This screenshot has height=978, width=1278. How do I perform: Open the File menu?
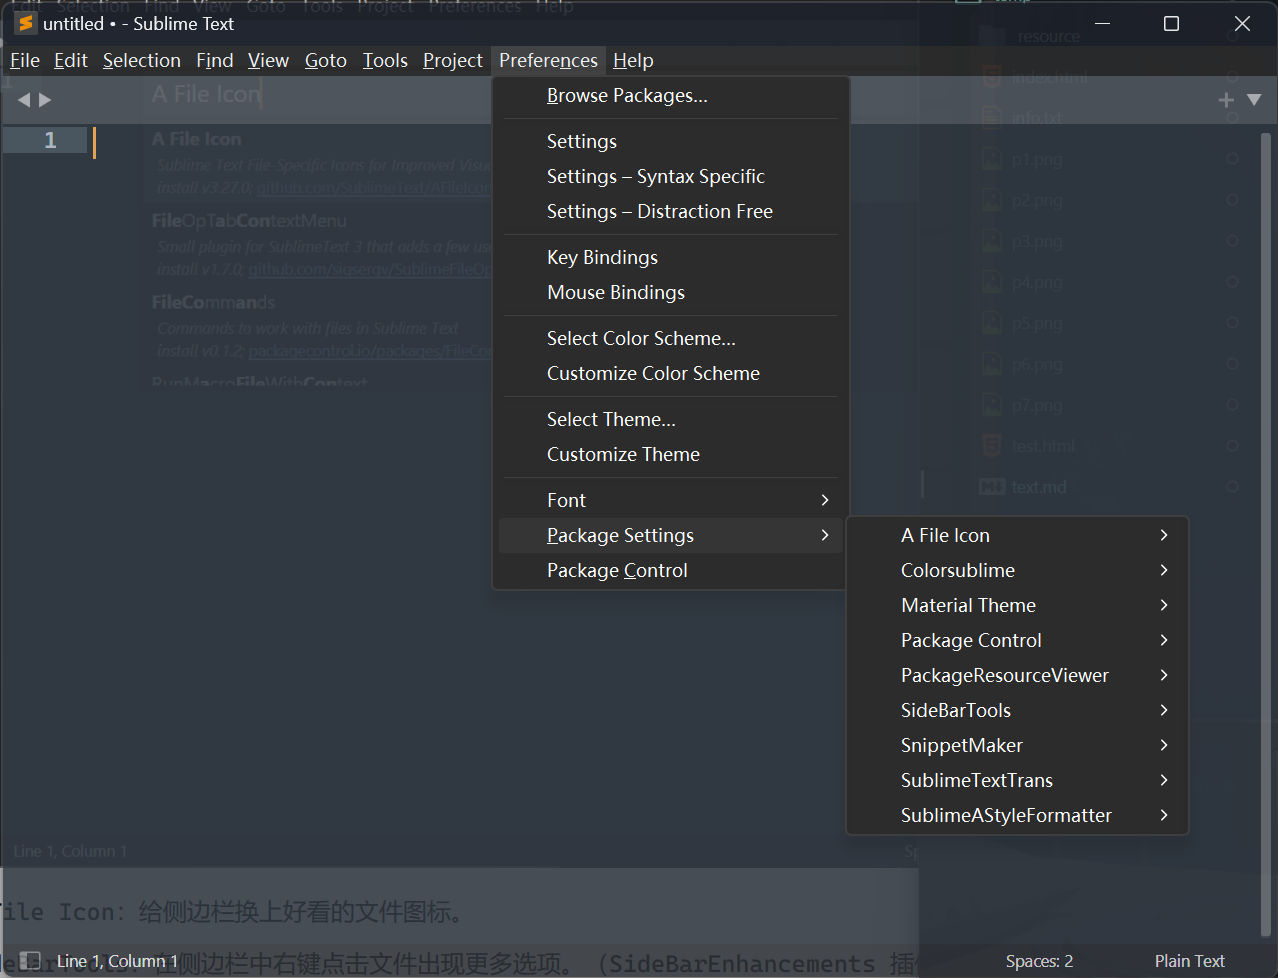25,61
